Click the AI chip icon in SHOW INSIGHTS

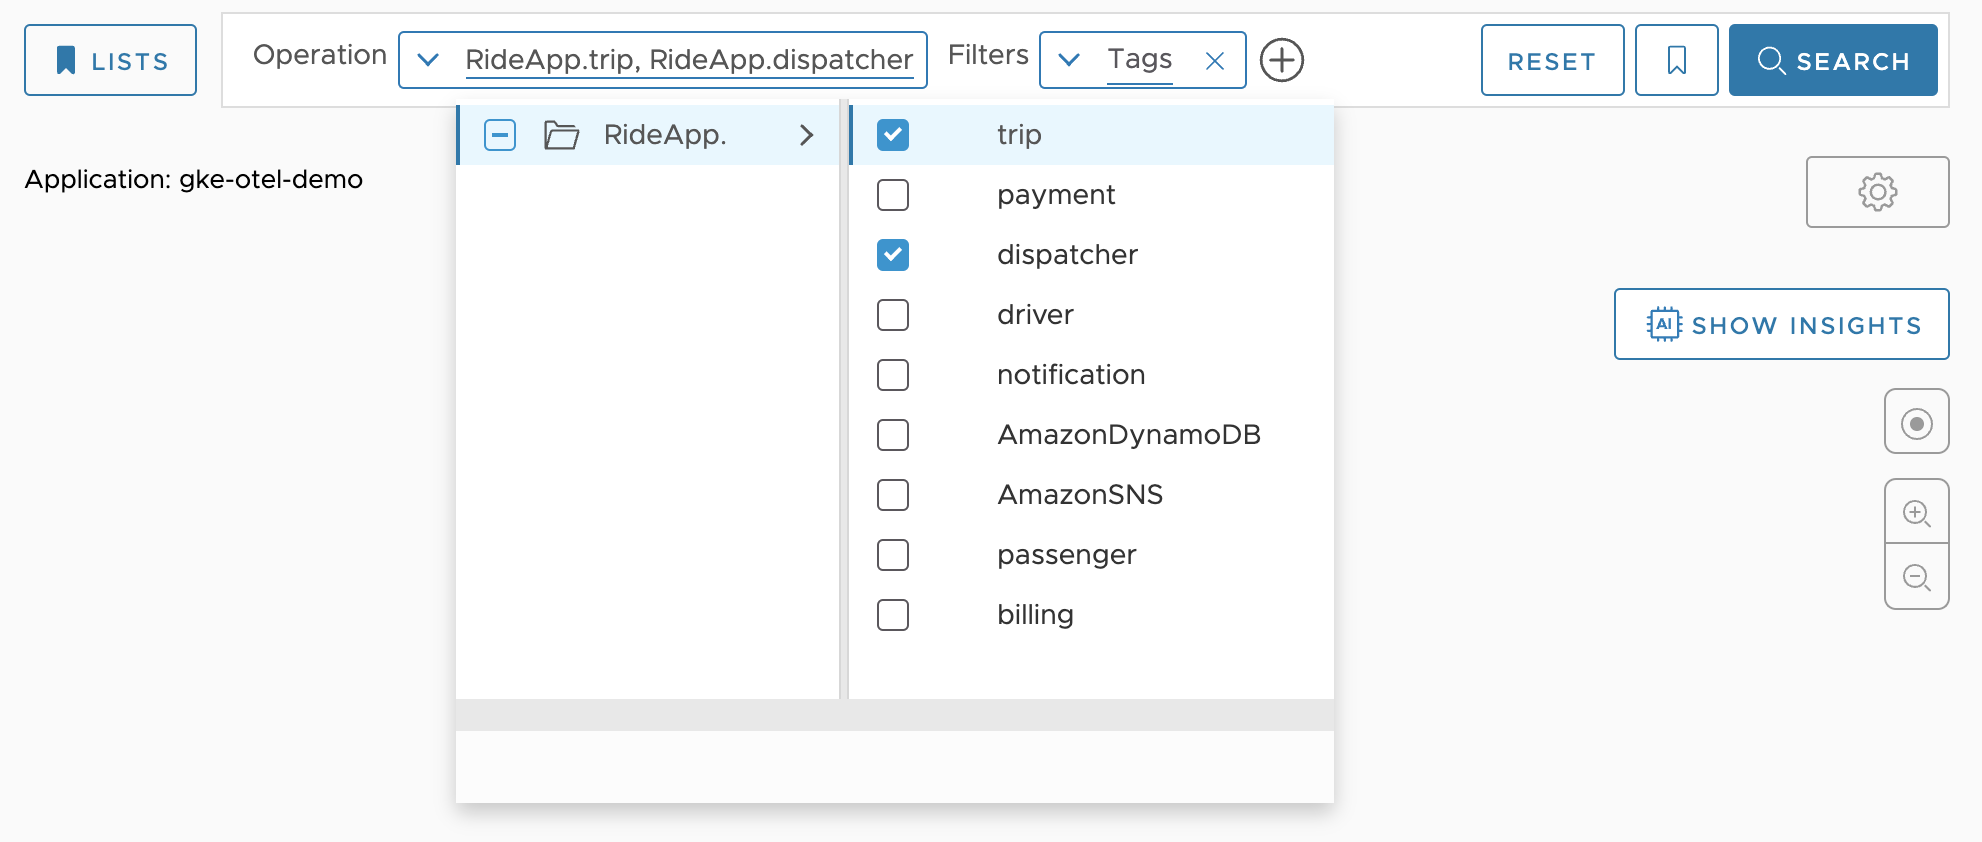(x=1664, y=324)
